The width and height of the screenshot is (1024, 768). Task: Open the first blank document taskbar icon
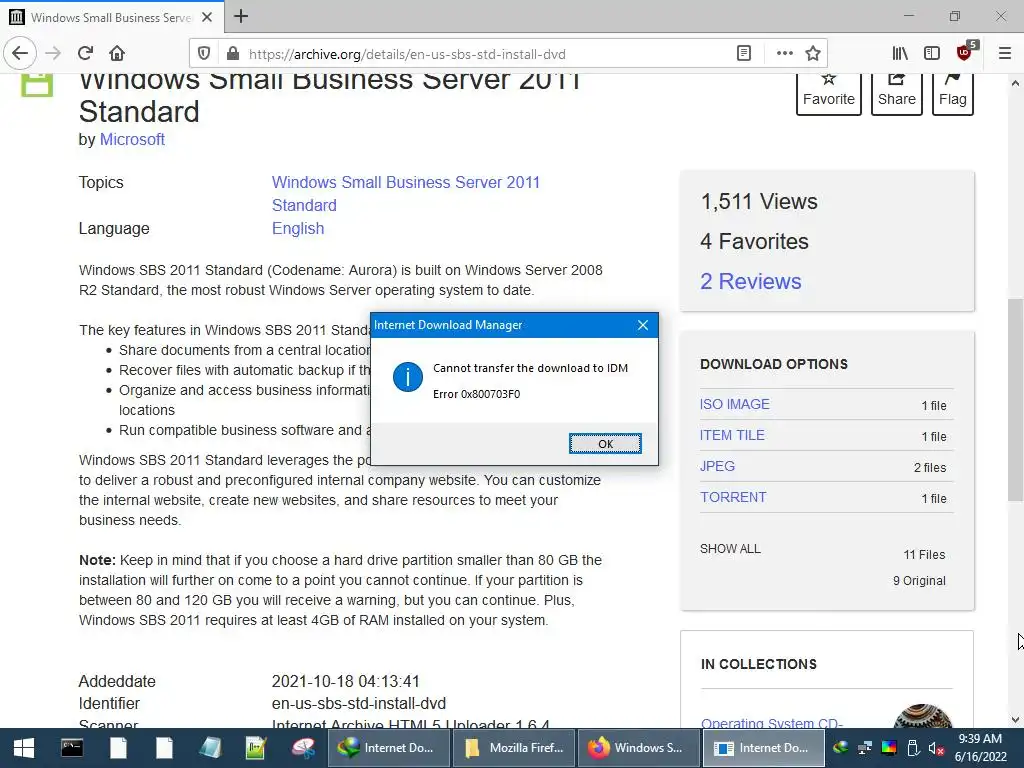(118, 748)
